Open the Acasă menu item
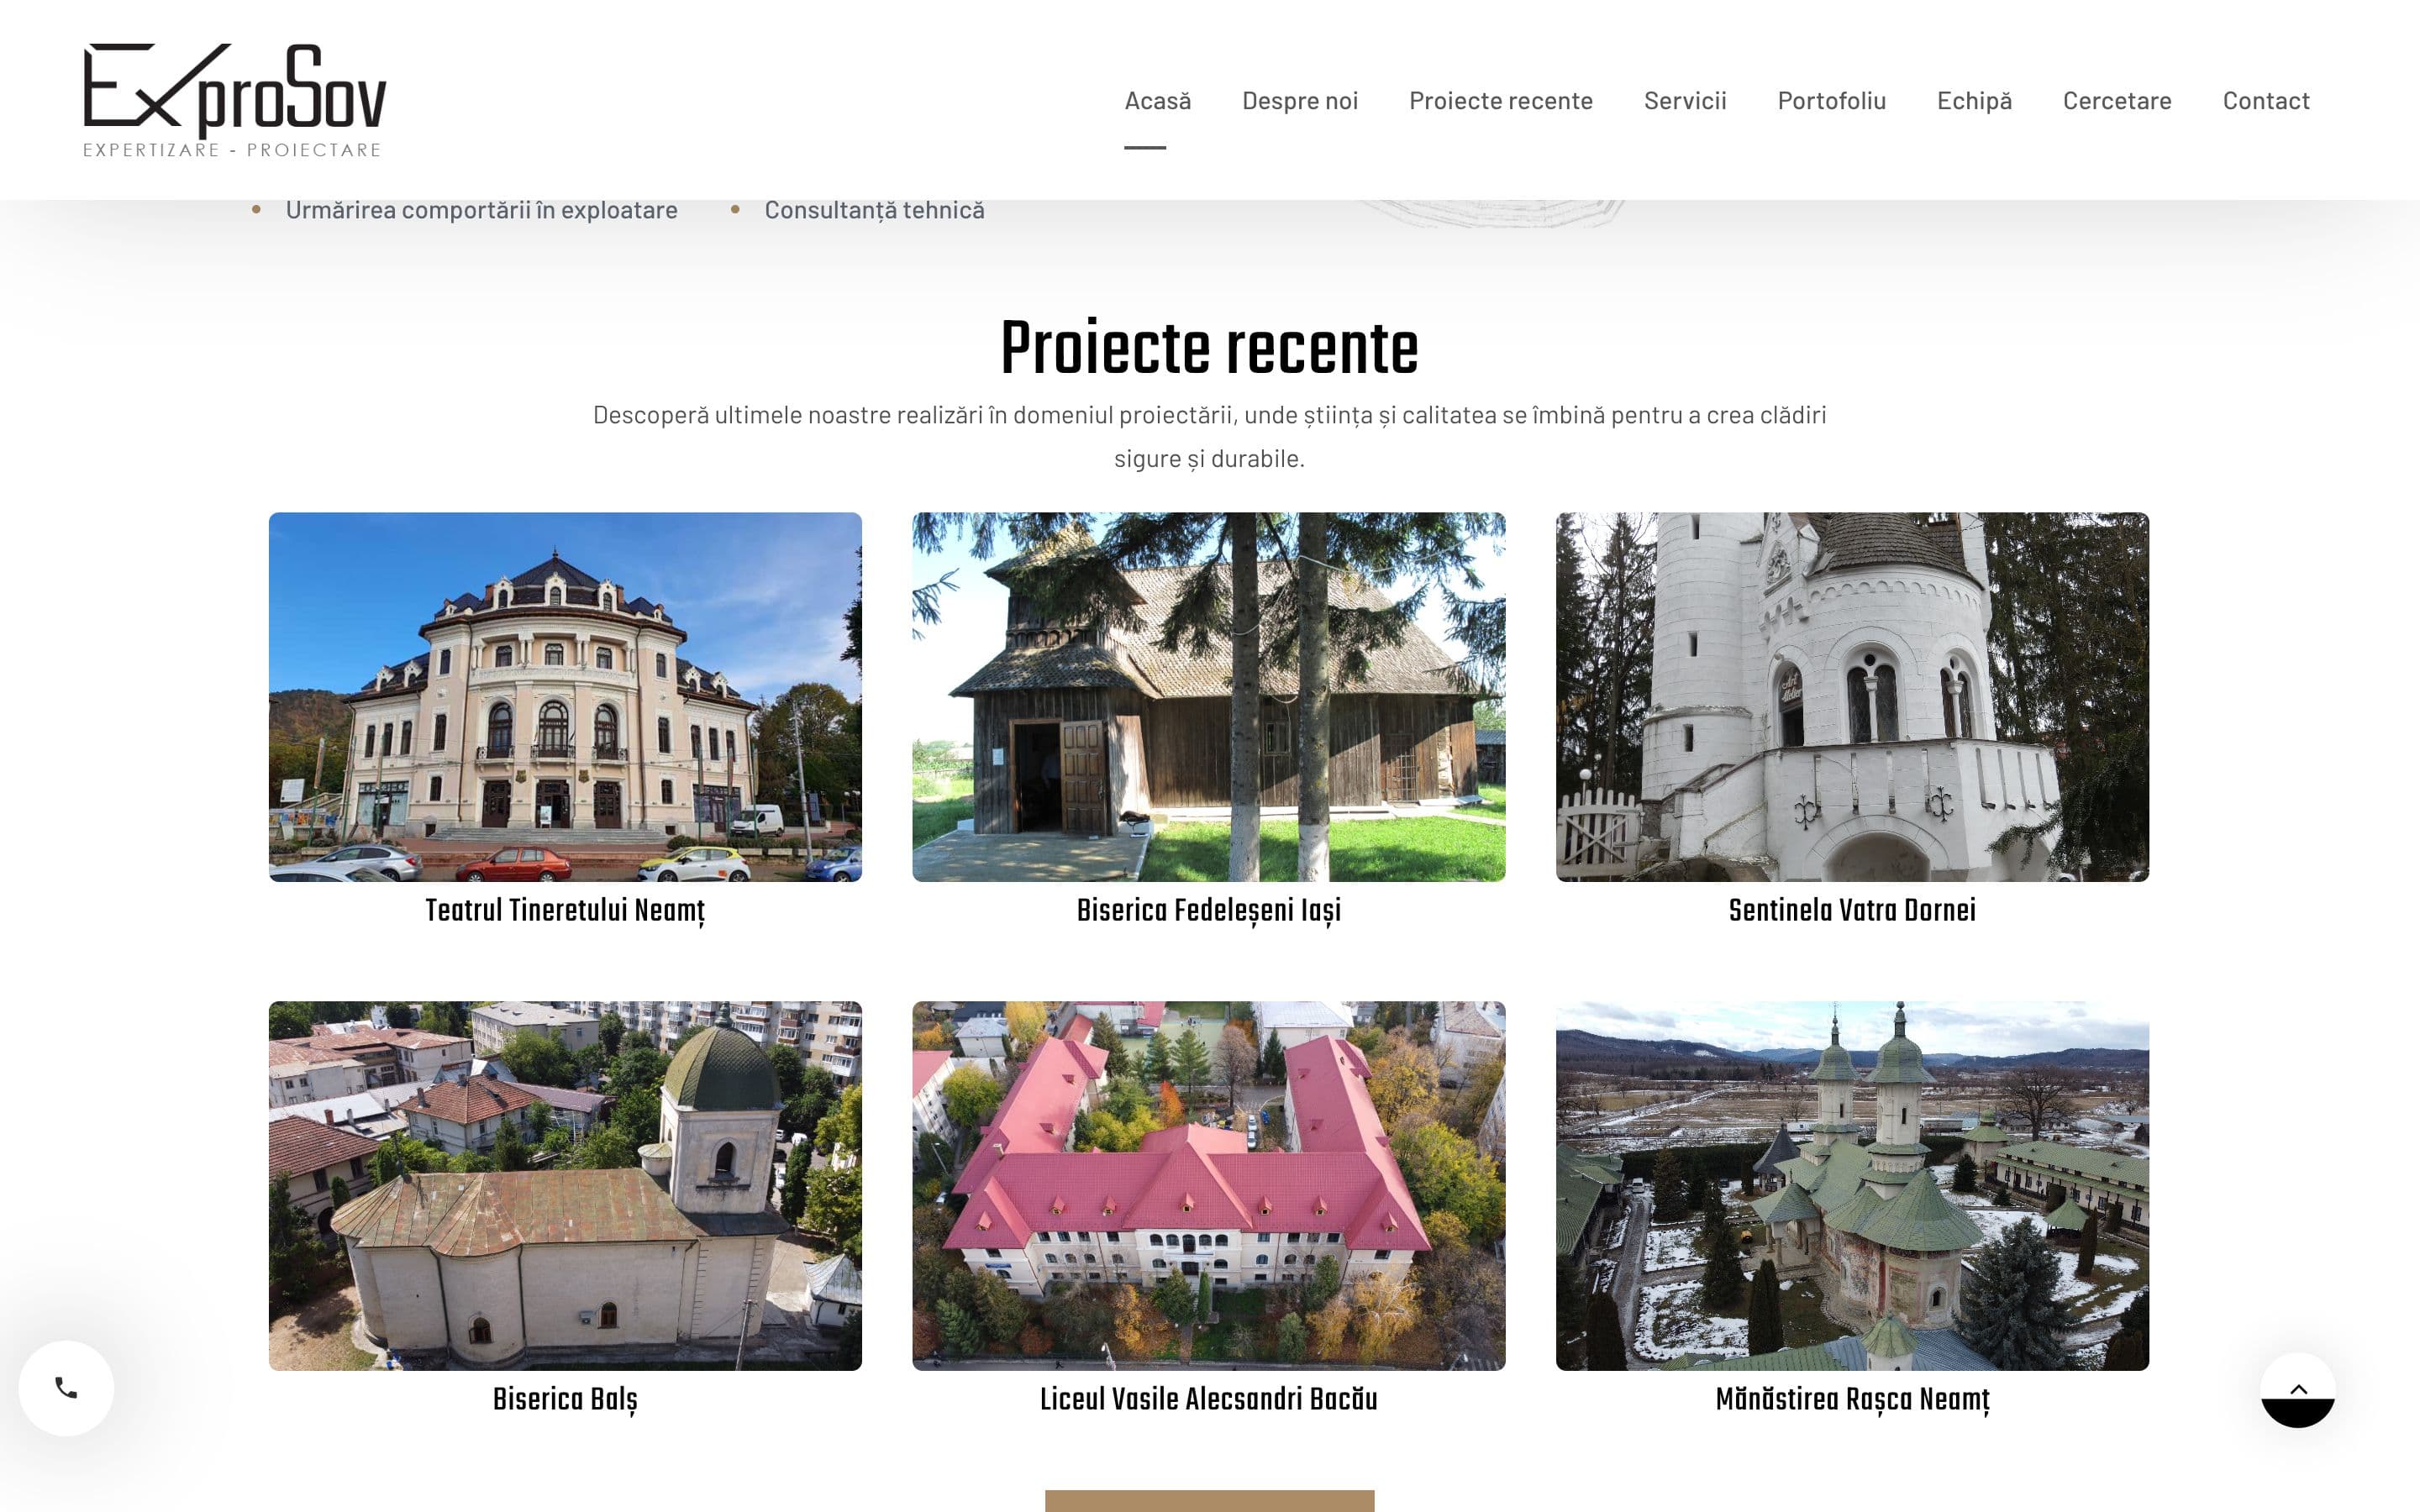Screen dimensions: 2420x1512 [1157, 100]
